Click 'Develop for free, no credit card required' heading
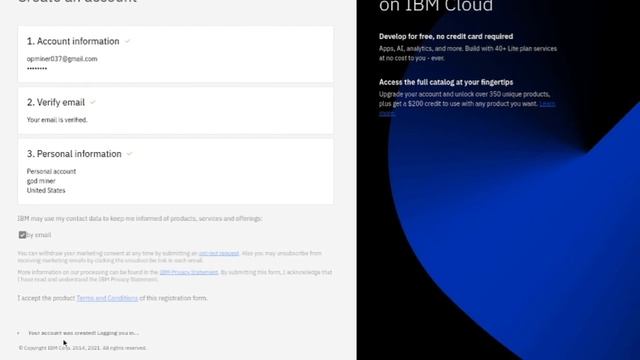This screenshot has width=640, height=360. point(446,36)
